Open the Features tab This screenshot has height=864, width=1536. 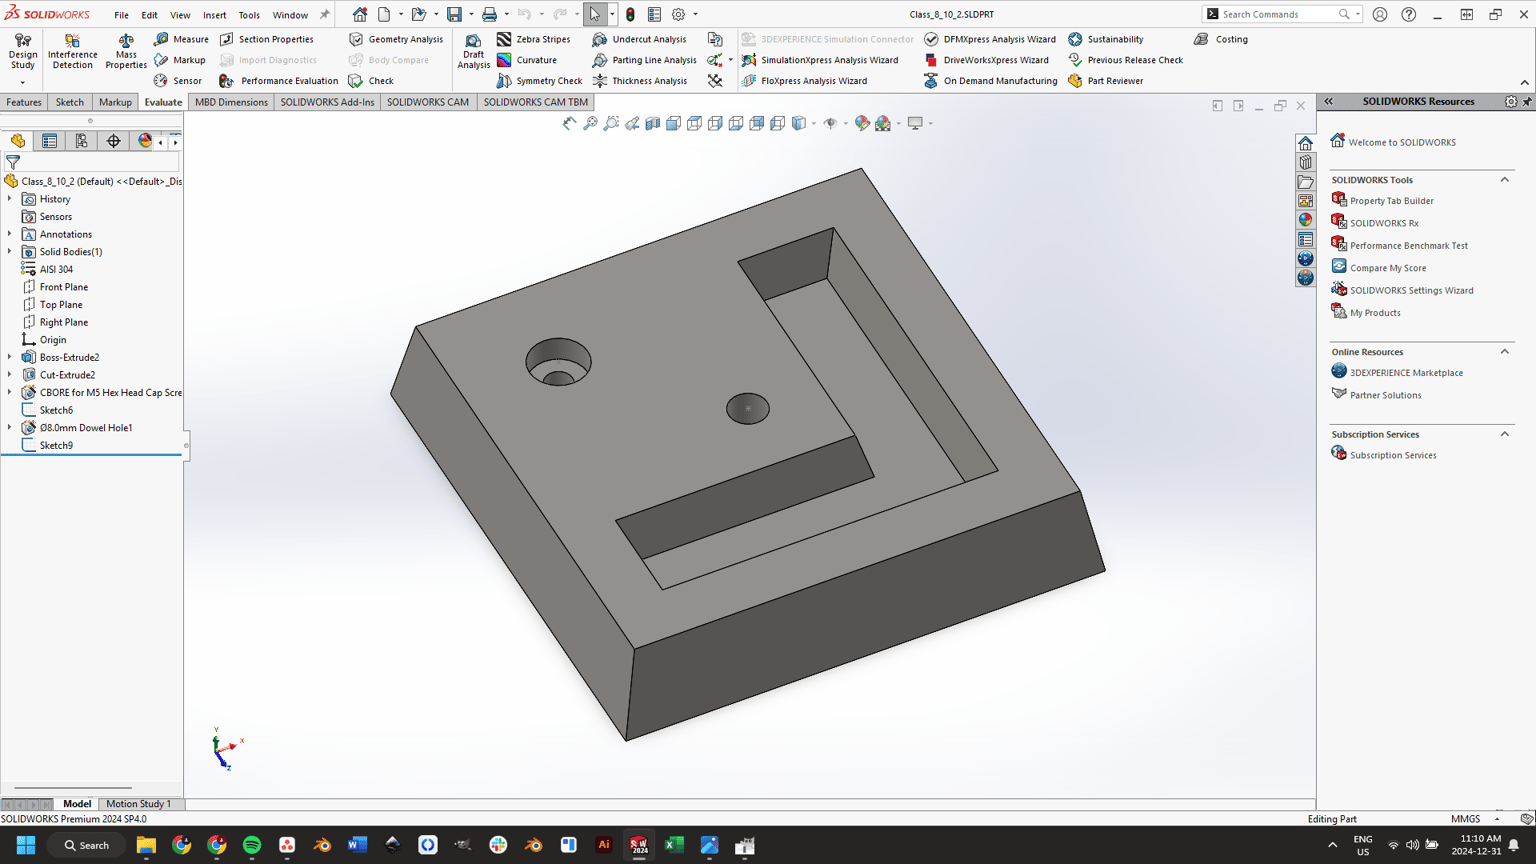tap(24, 102)
